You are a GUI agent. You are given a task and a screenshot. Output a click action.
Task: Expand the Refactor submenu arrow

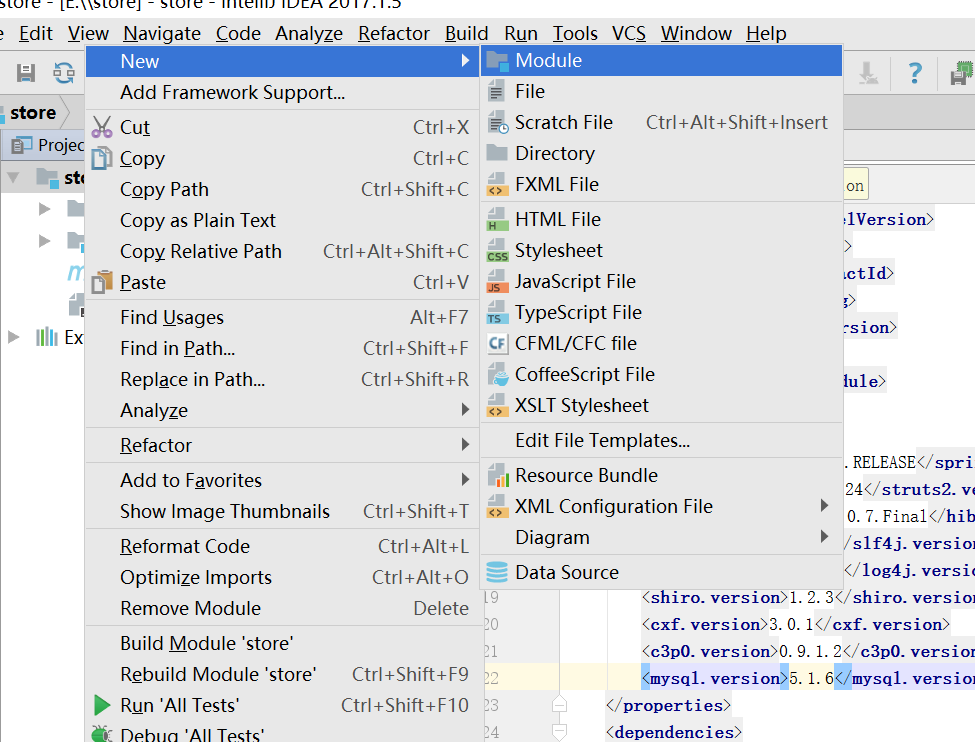pyautogui.click(x=465, y=444)
